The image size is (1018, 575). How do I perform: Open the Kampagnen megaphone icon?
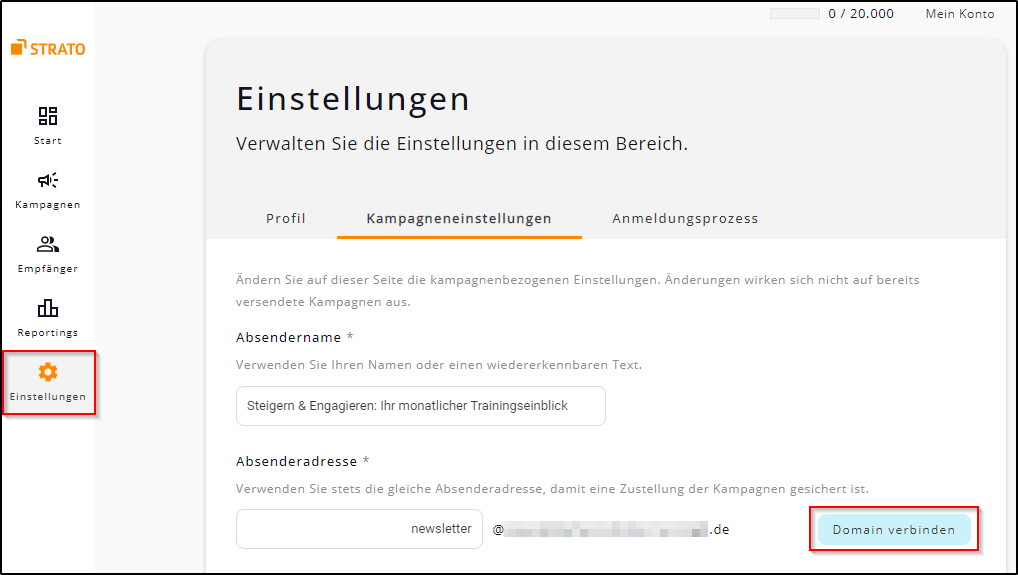(47, 180)
